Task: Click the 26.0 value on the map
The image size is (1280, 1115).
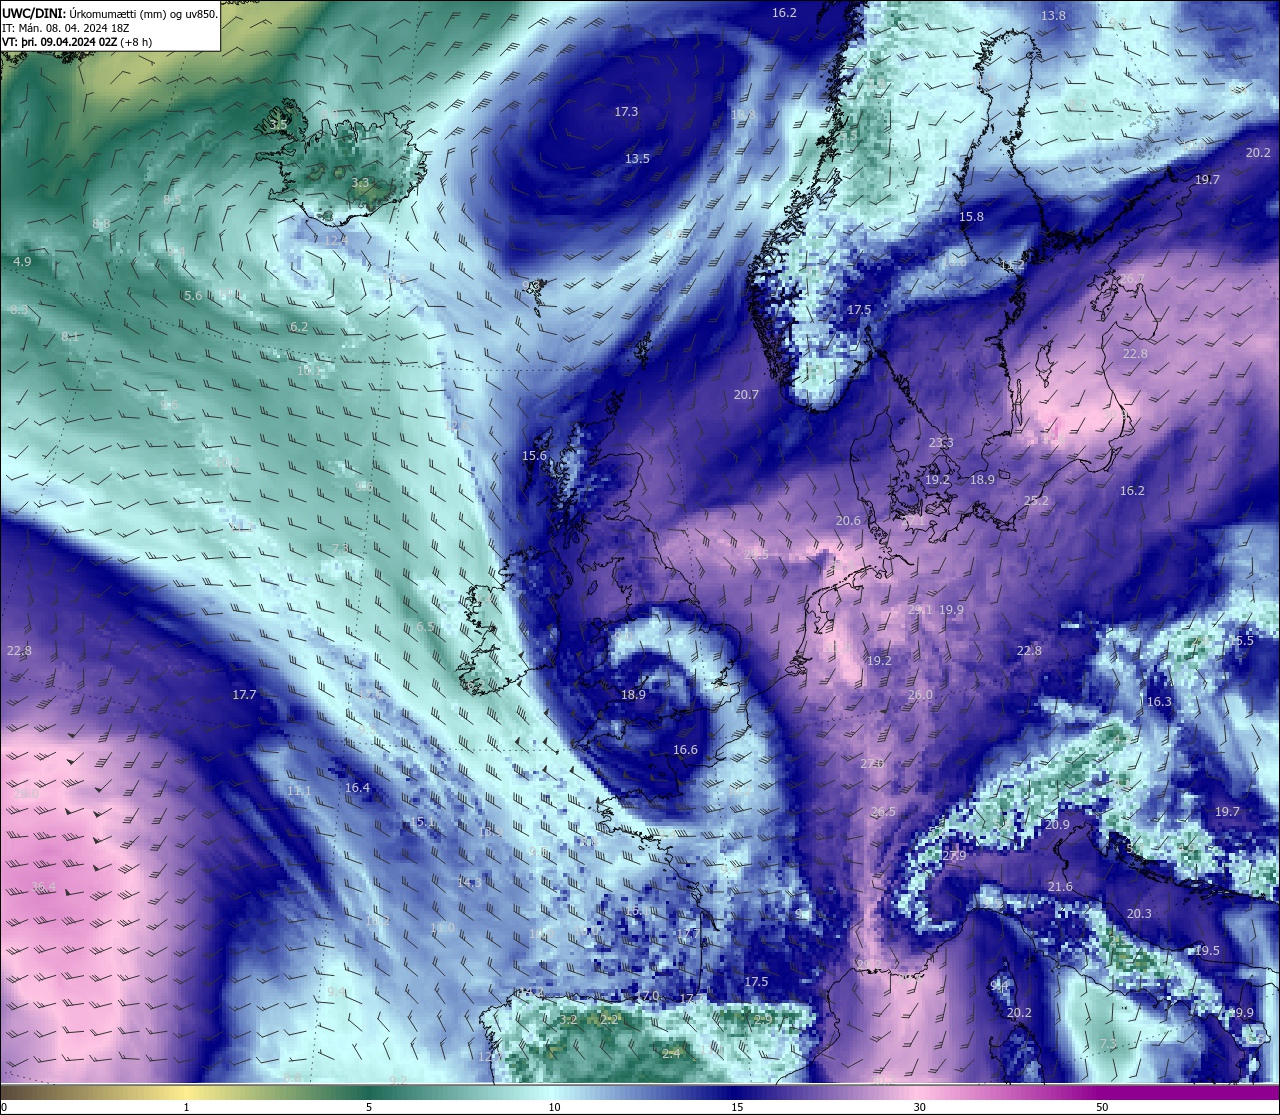Action: coord(920,695)
